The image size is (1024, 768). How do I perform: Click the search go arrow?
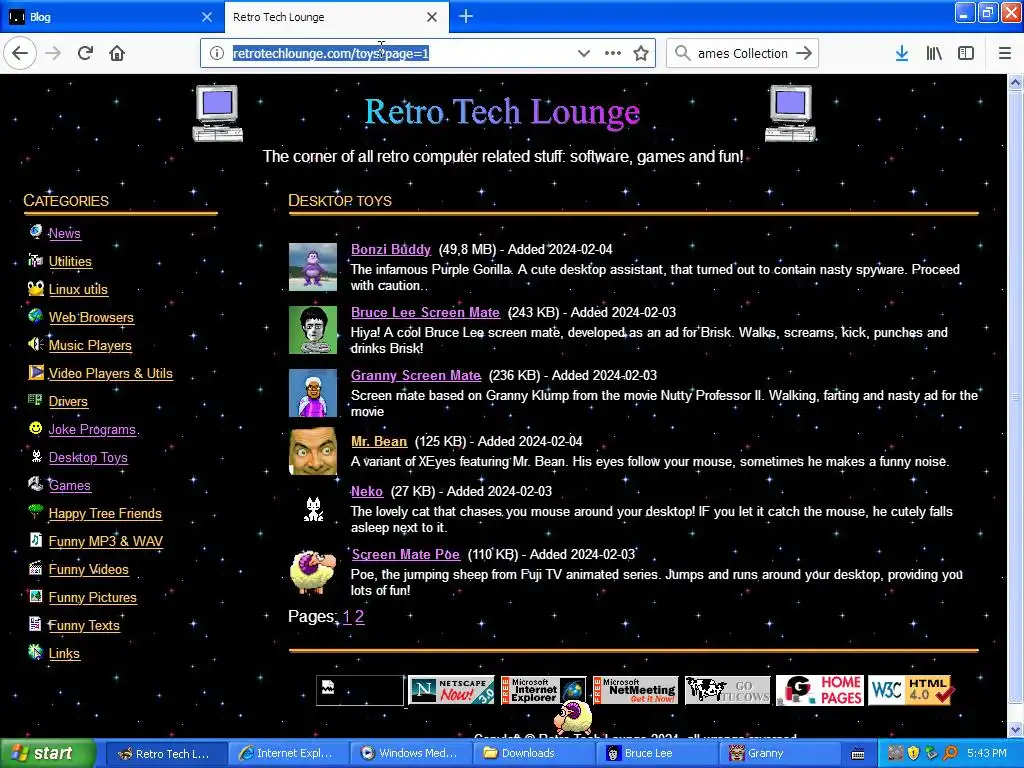804,54
